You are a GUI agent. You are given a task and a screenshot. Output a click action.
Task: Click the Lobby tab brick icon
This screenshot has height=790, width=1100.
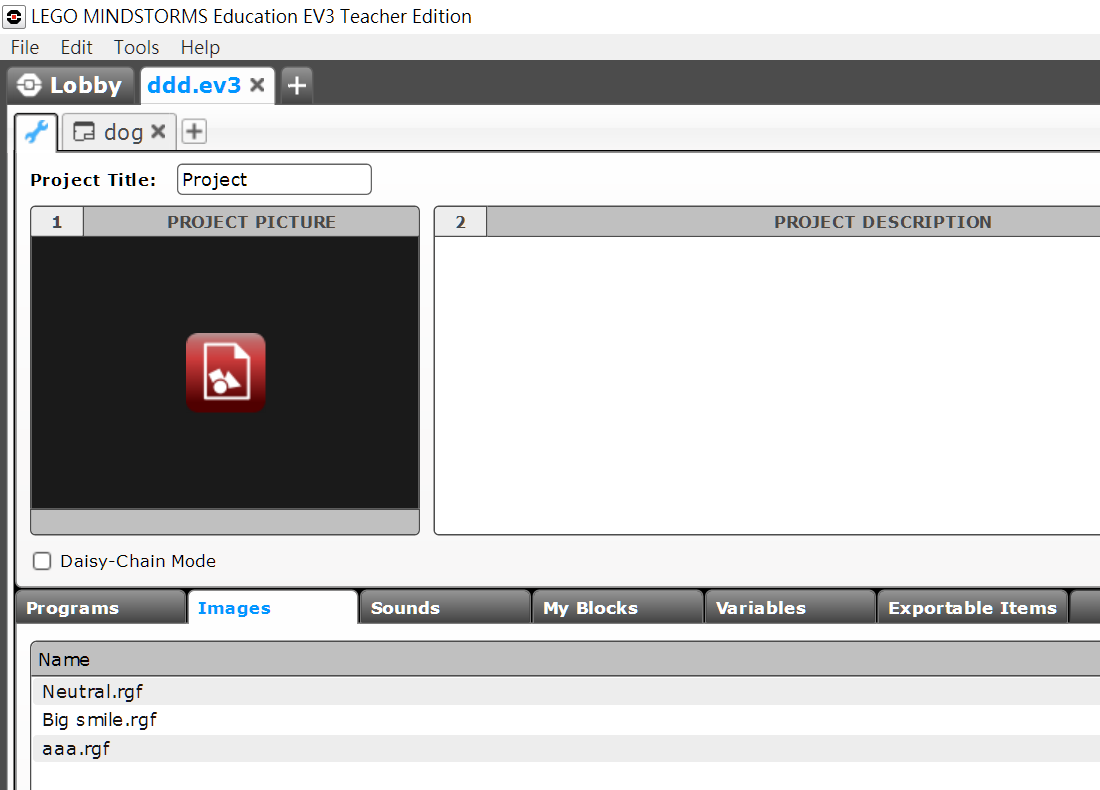(x=29, y=85)
